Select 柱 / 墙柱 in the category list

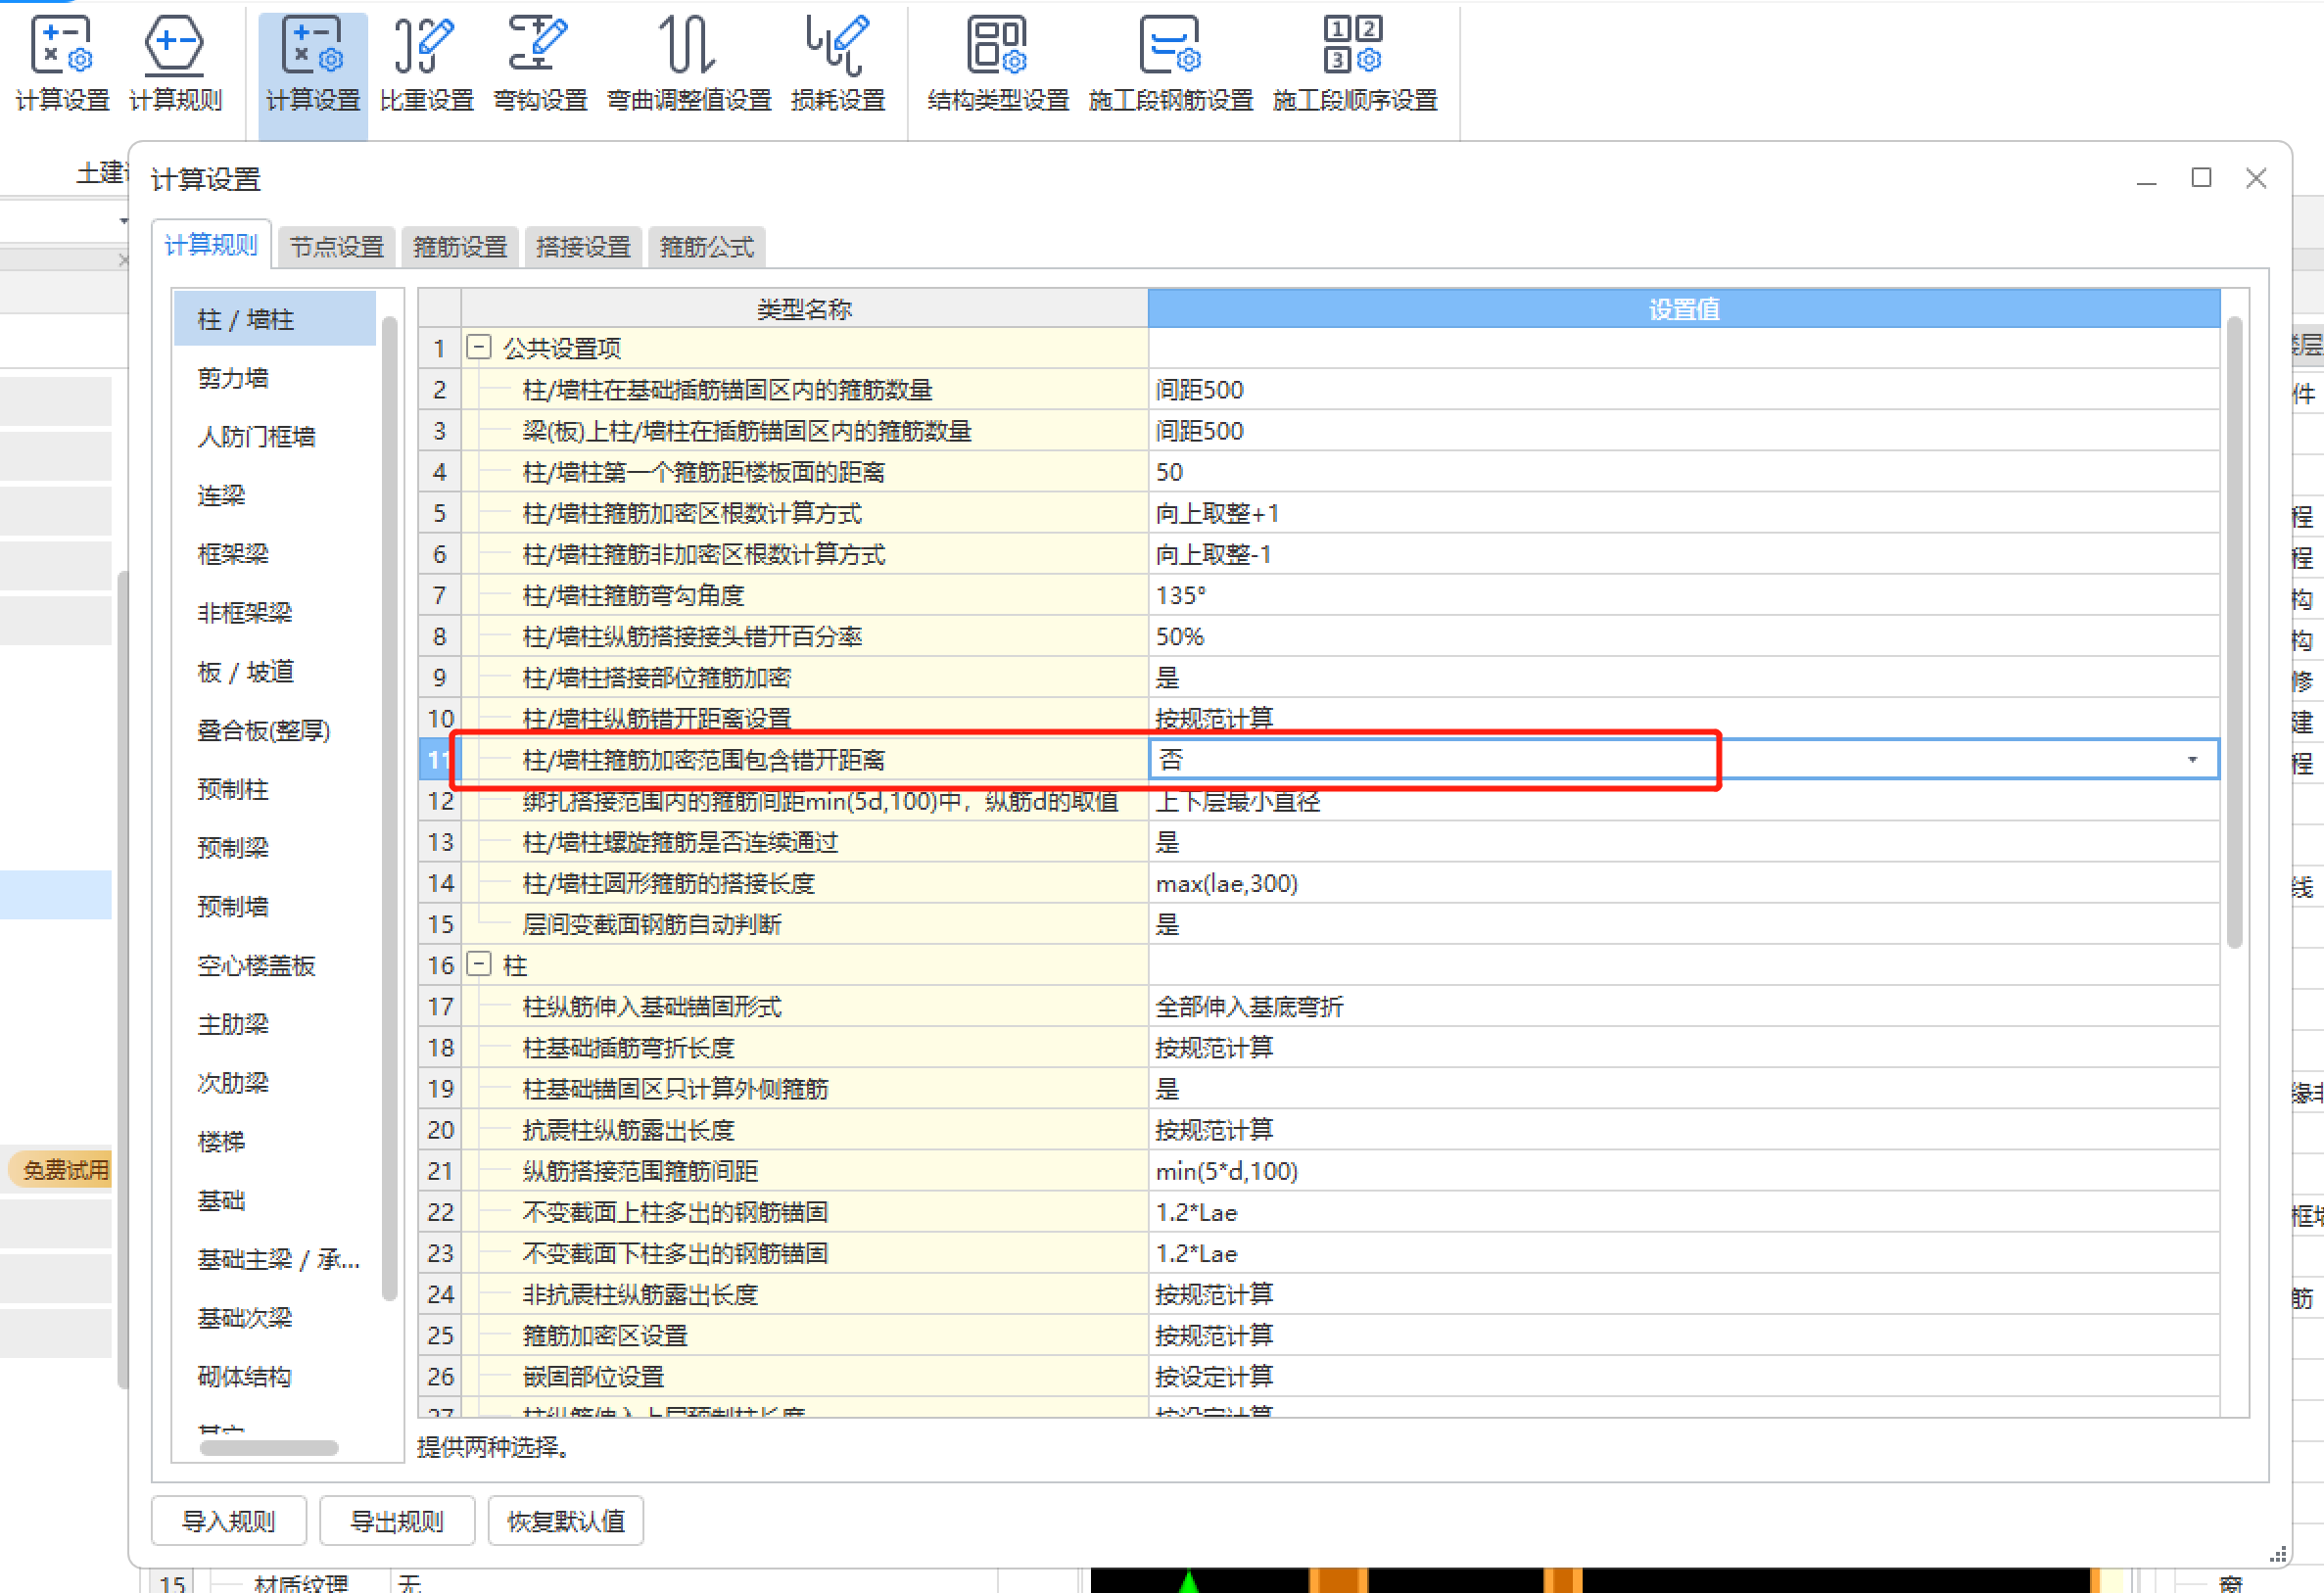(x=275, y=319)
